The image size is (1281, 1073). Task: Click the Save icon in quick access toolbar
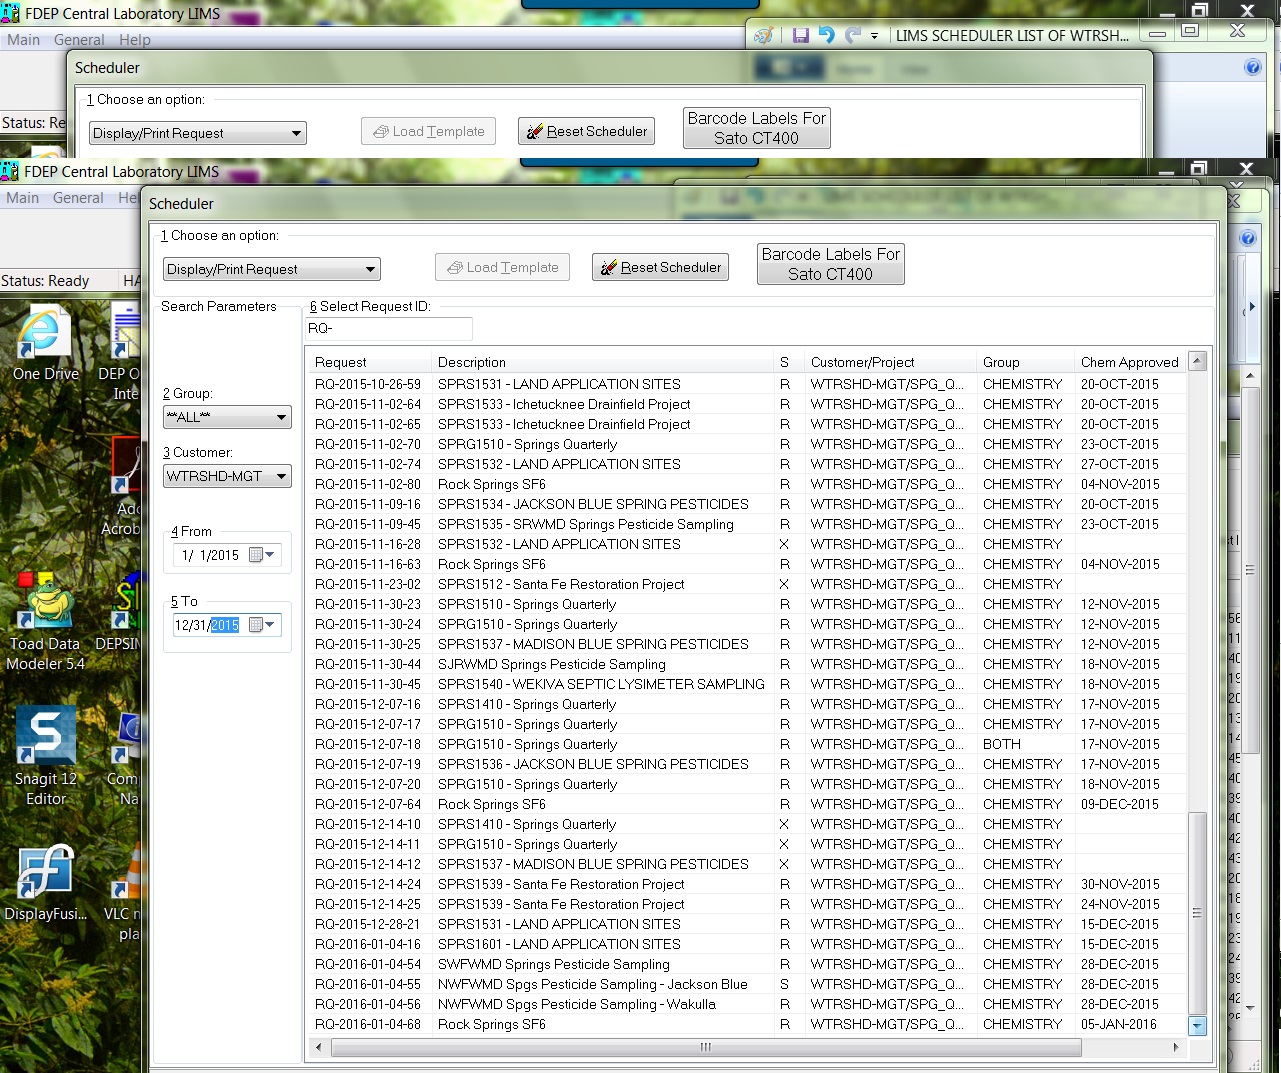click(800, 35)
